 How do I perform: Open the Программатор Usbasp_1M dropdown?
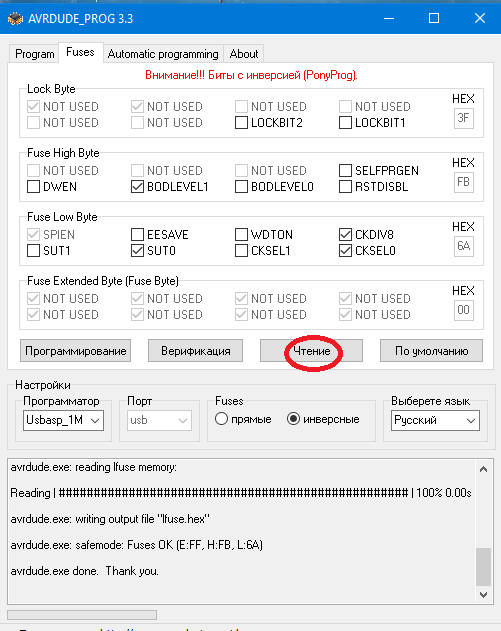tap(63, 421)
